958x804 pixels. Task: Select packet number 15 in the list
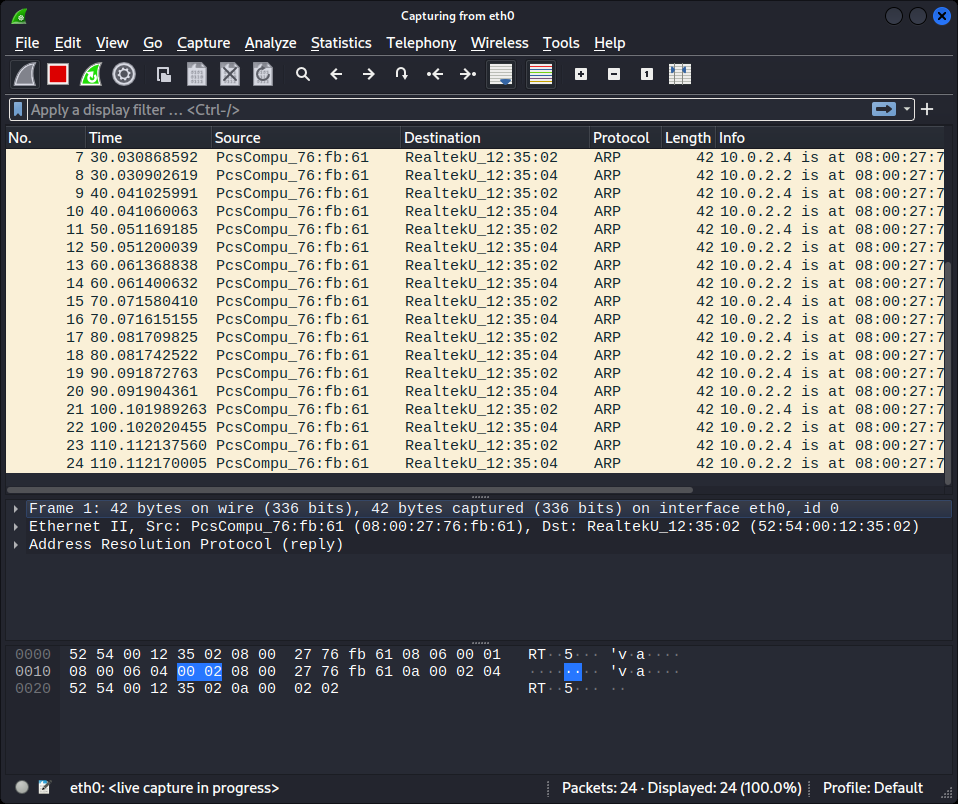pos(300,301)
